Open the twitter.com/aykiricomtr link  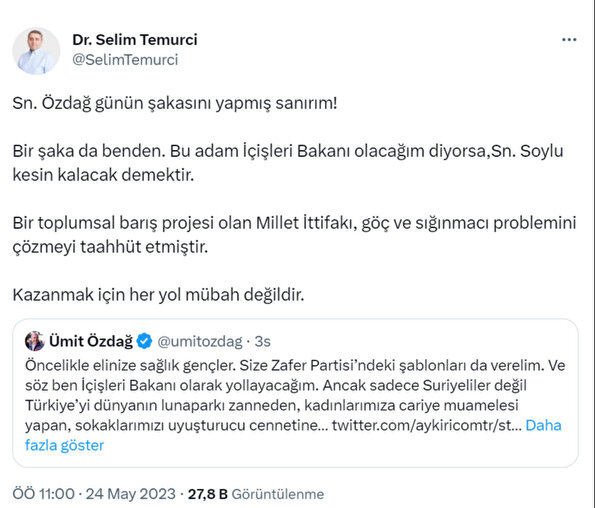pos(427,425)
